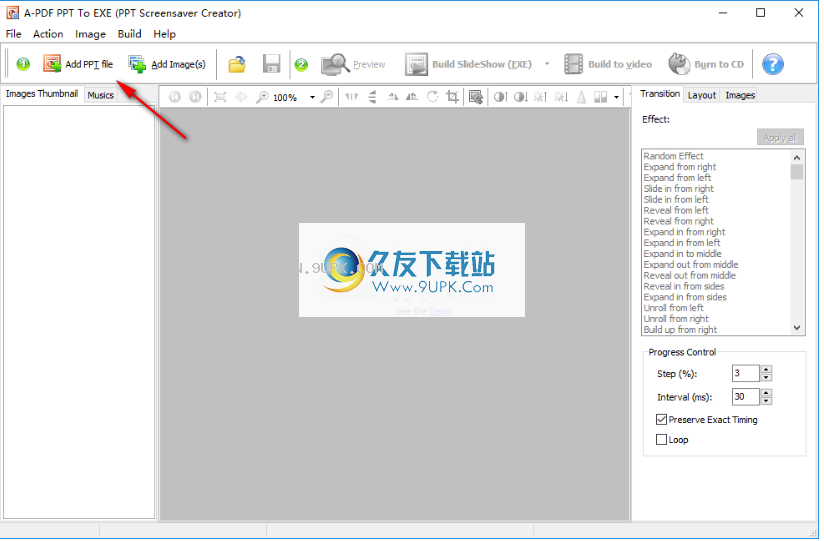Click the Apply all button

click(780, 138)
